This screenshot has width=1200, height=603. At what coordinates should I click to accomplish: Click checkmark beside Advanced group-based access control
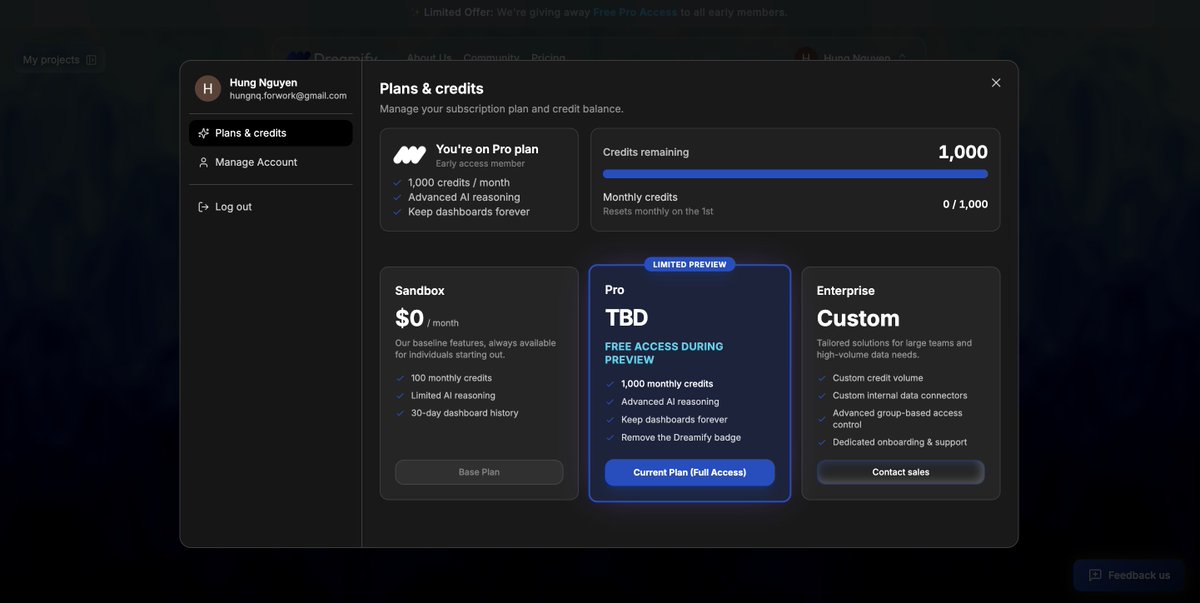click(822, 419)
